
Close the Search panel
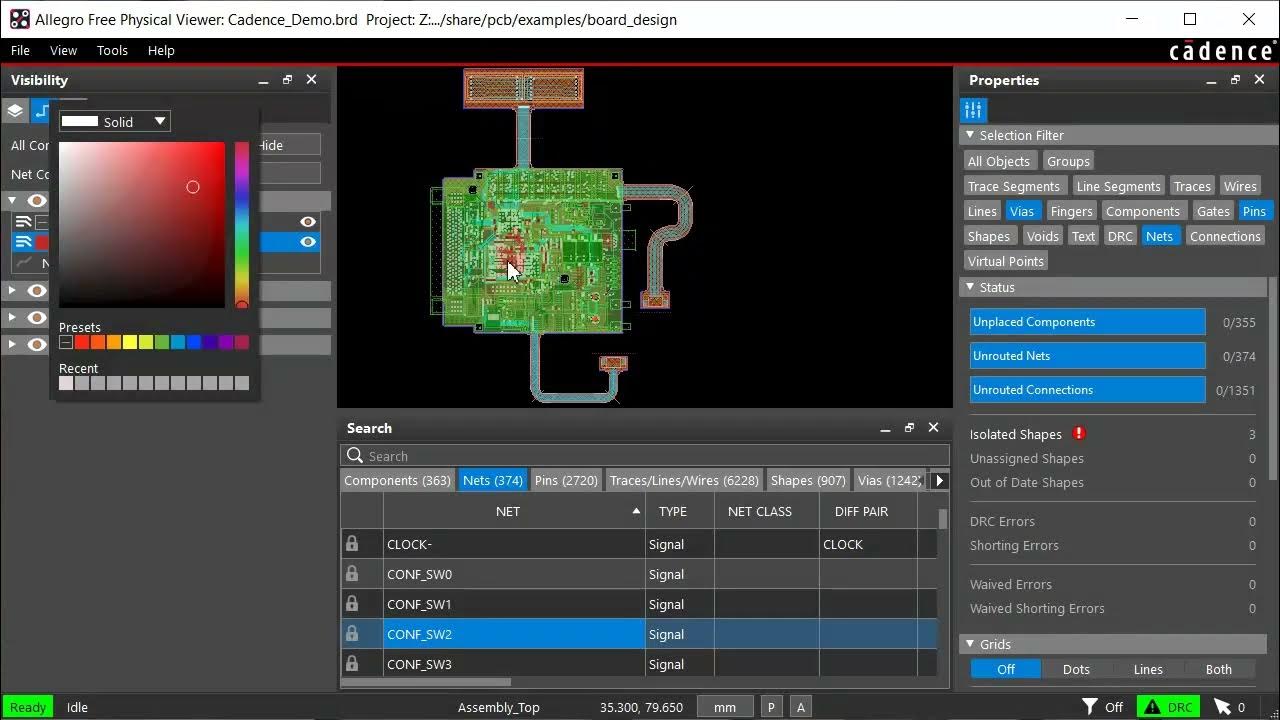click(933, 428)
